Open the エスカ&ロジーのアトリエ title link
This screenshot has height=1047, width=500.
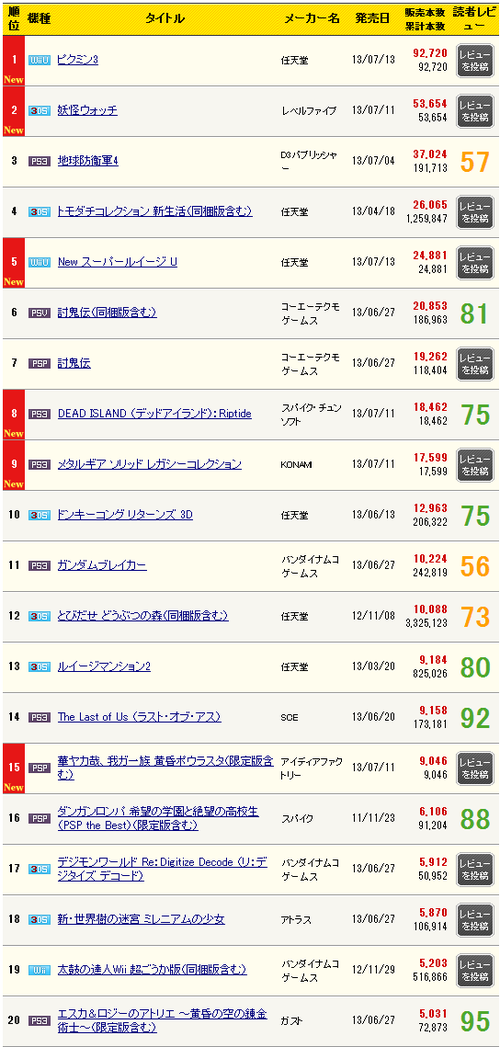coord(163,1020)
